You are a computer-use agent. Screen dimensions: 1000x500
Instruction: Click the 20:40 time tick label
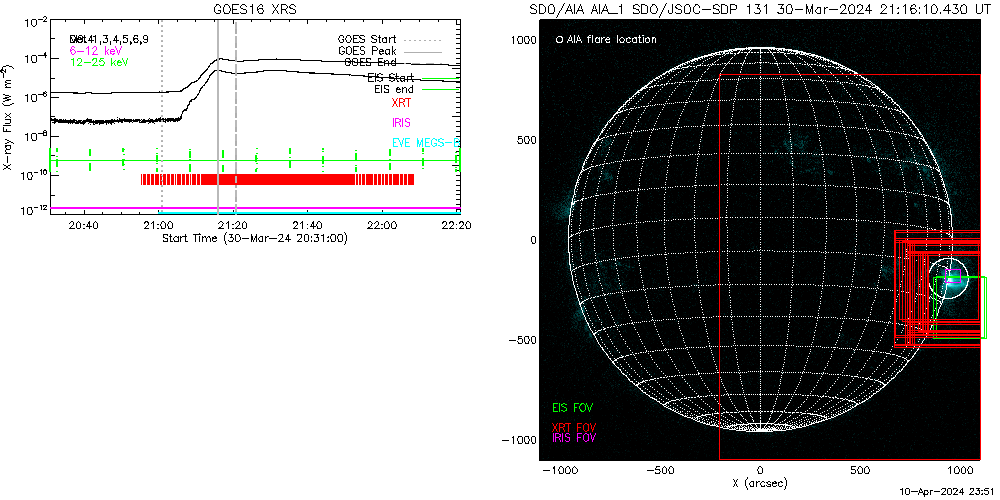tap(83, 226)
